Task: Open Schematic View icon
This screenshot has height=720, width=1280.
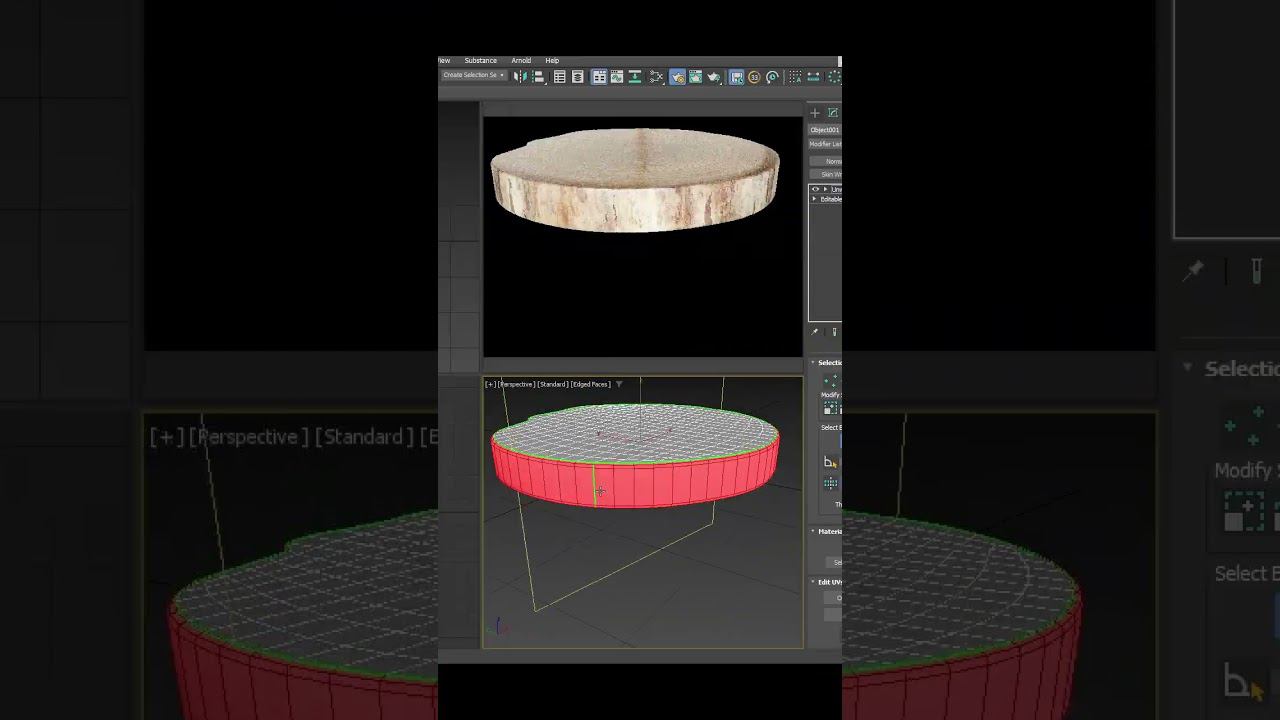Action: (656, 77)
